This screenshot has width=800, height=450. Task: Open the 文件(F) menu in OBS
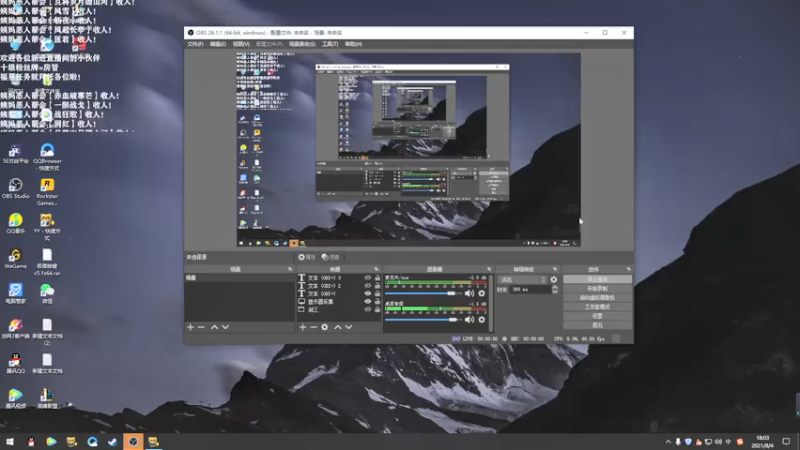point(195,44)
